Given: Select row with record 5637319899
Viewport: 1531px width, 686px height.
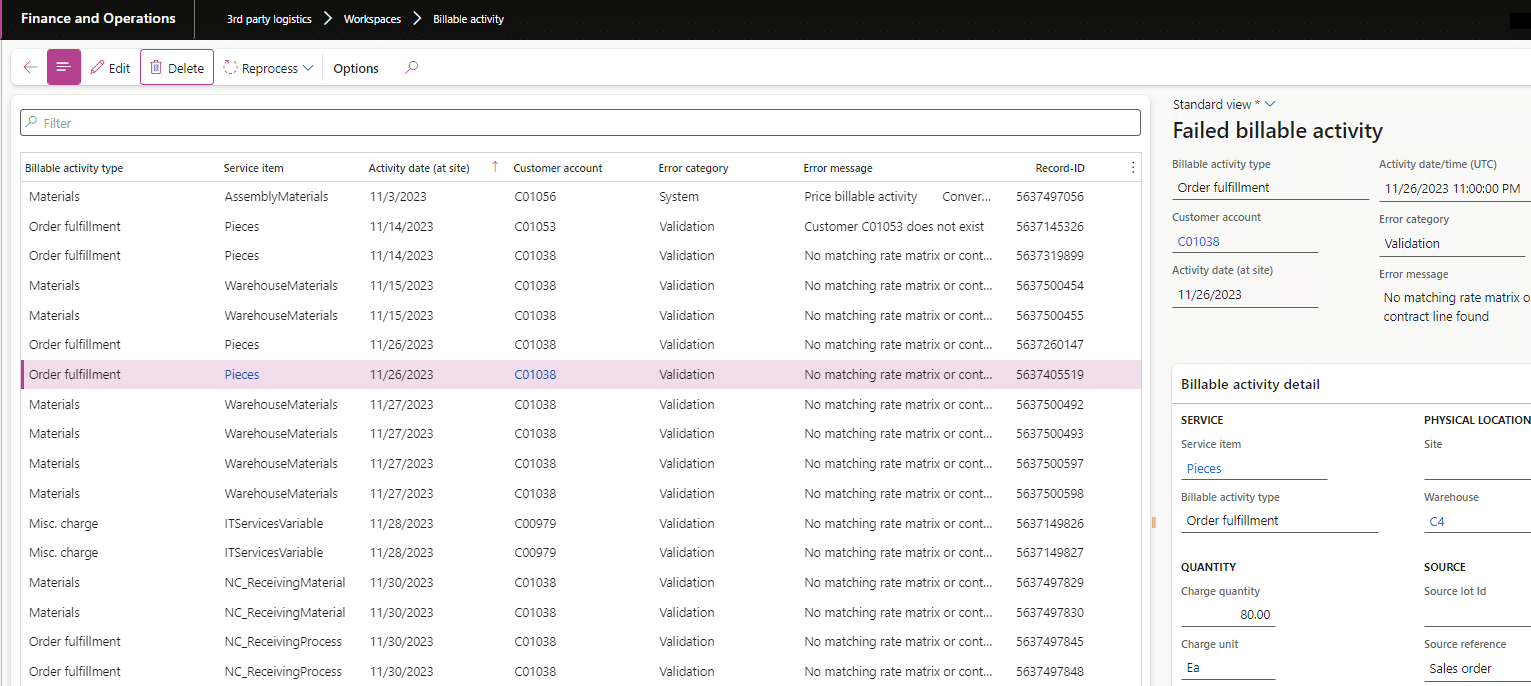Looking at the screenshot, I should click(x=580, y=256).
